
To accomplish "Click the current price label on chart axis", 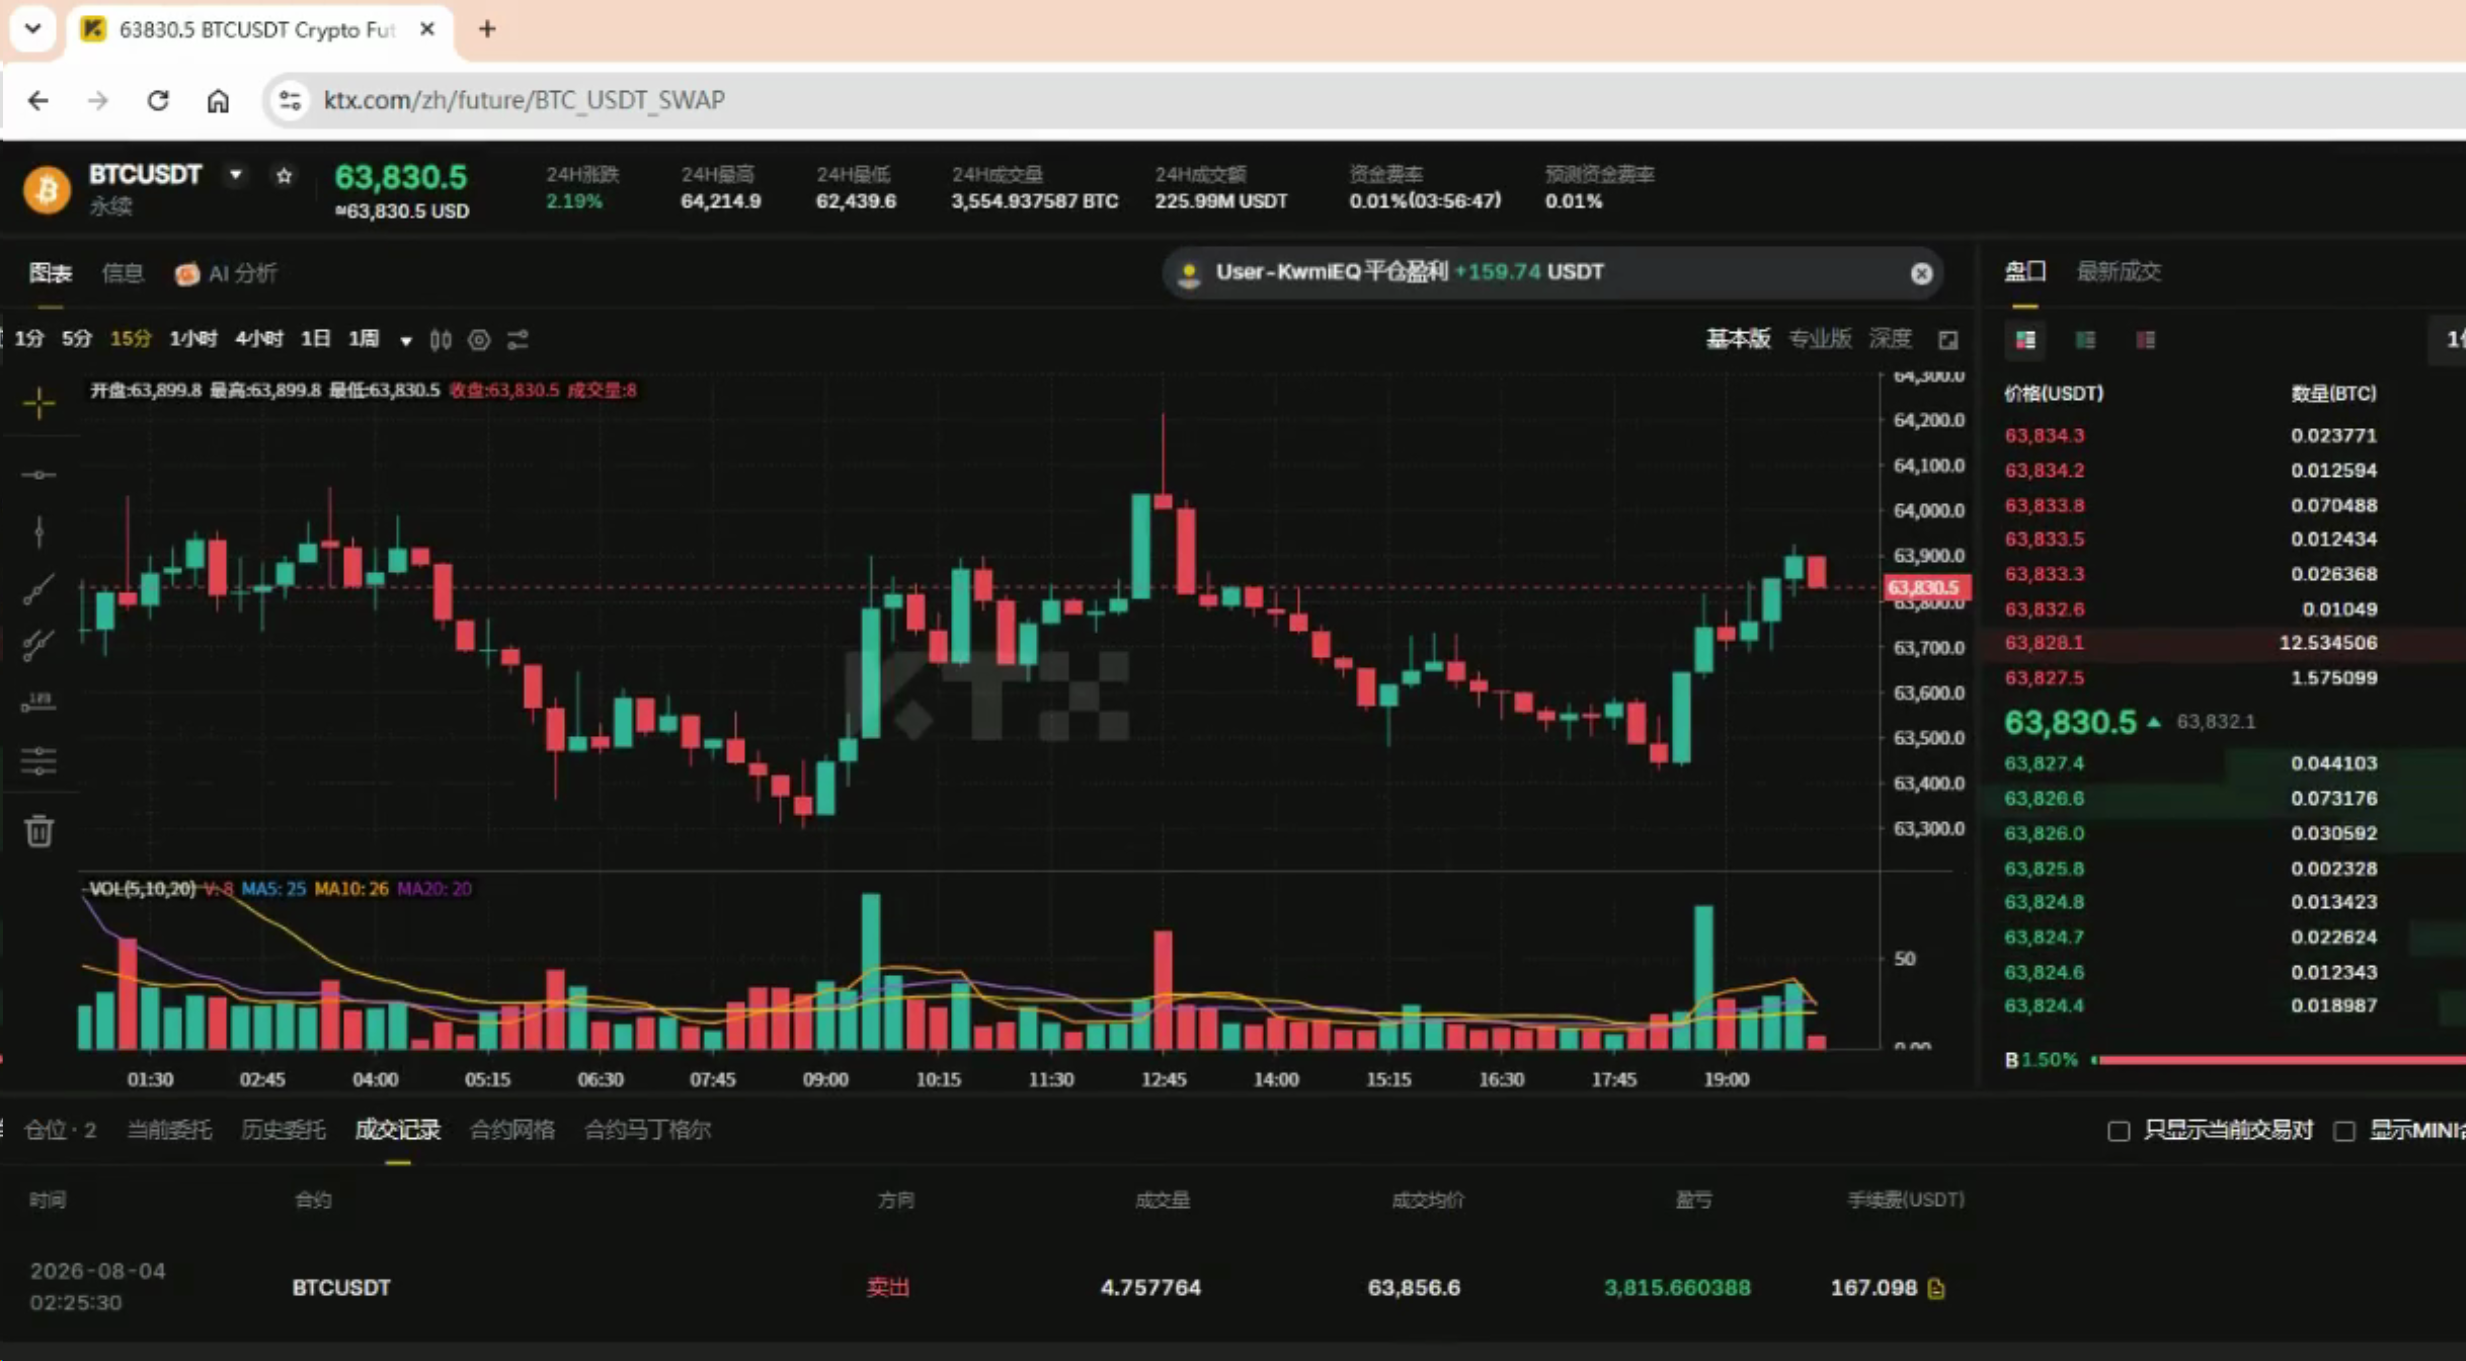I will point(1927,588).
